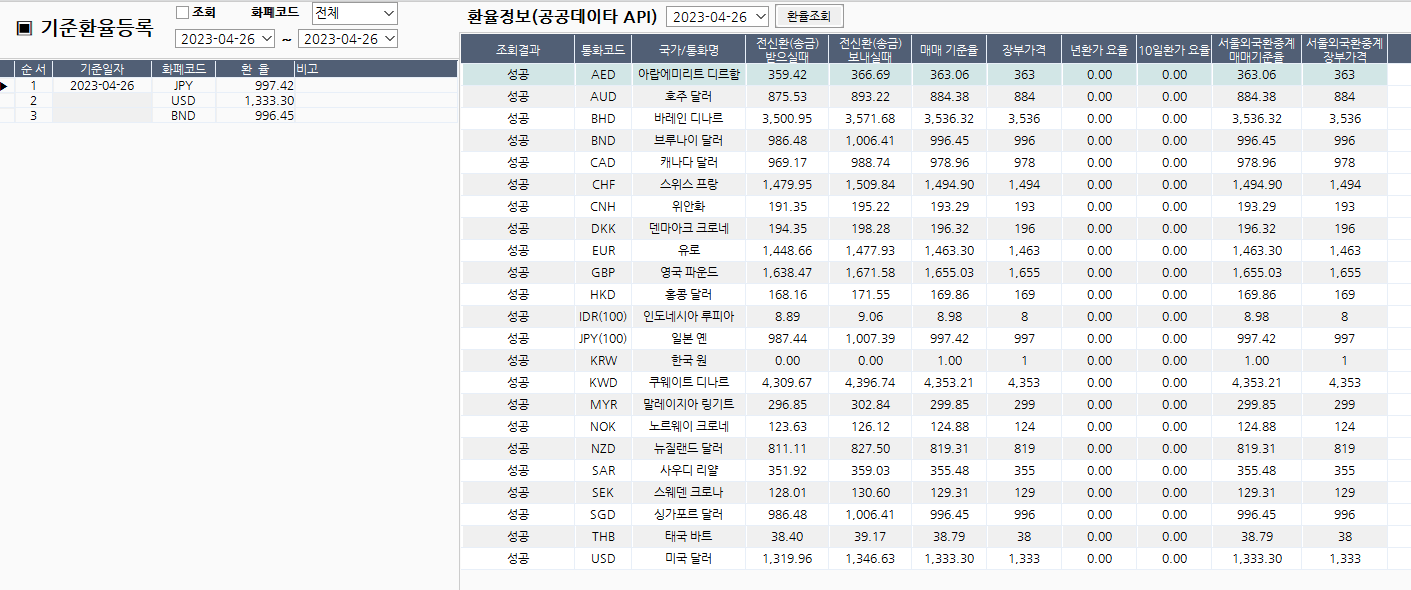Select the SGD currency code cell
1411x590 pixels.
[x=603, y=515]
